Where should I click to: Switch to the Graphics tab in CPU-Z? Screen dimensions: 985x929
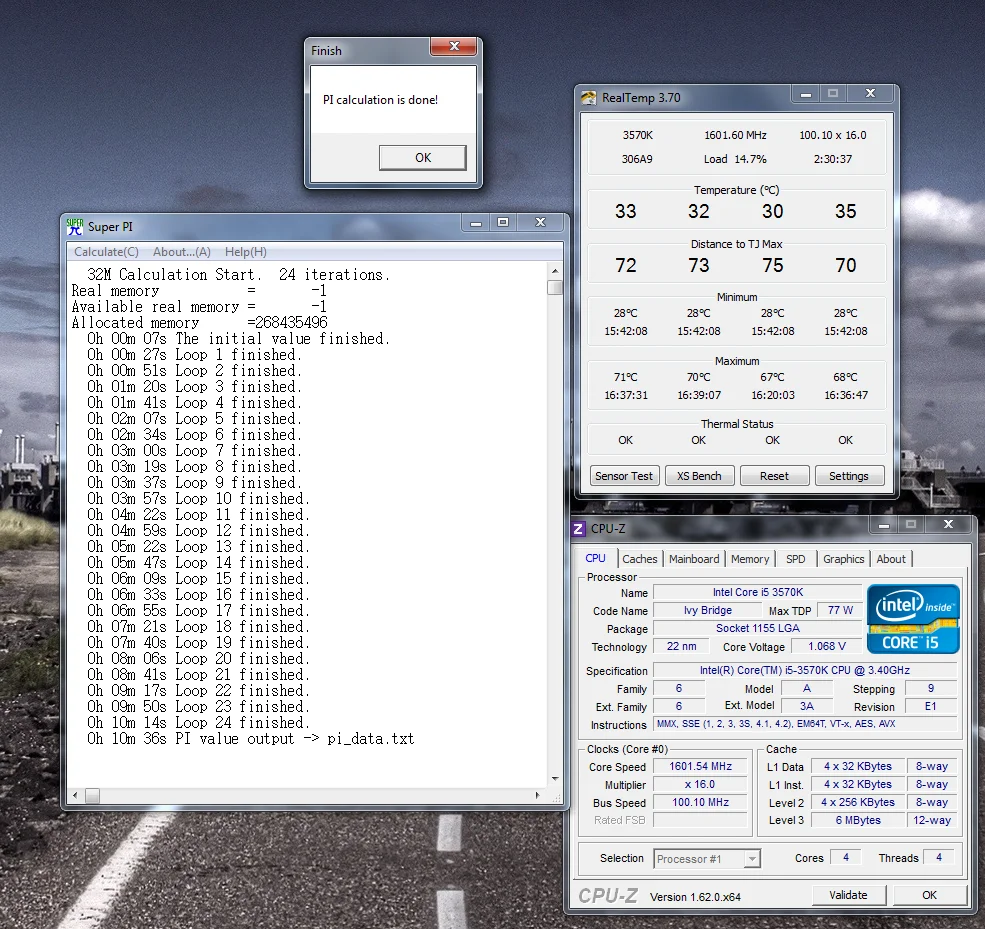click(x=843, y=559)
